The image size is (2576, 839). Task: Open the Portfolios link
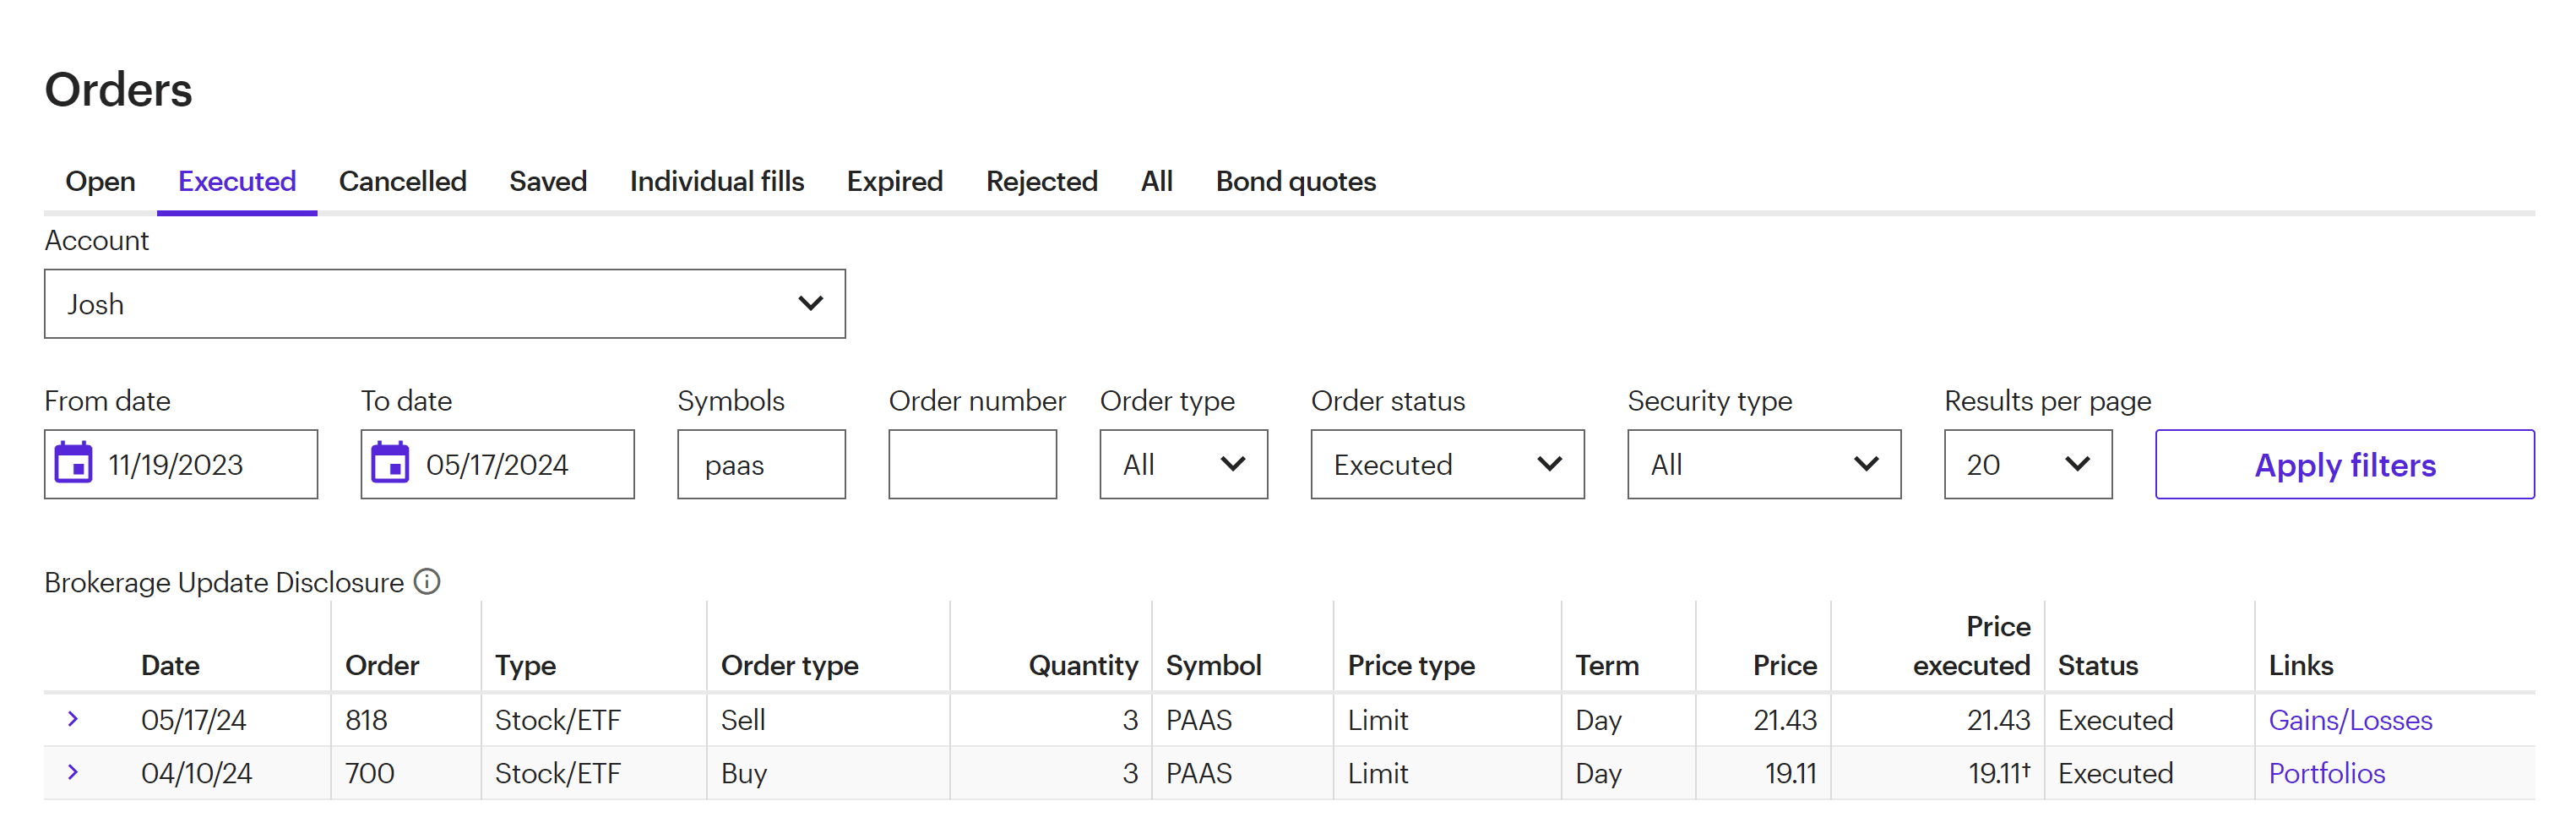point(2326,773)
